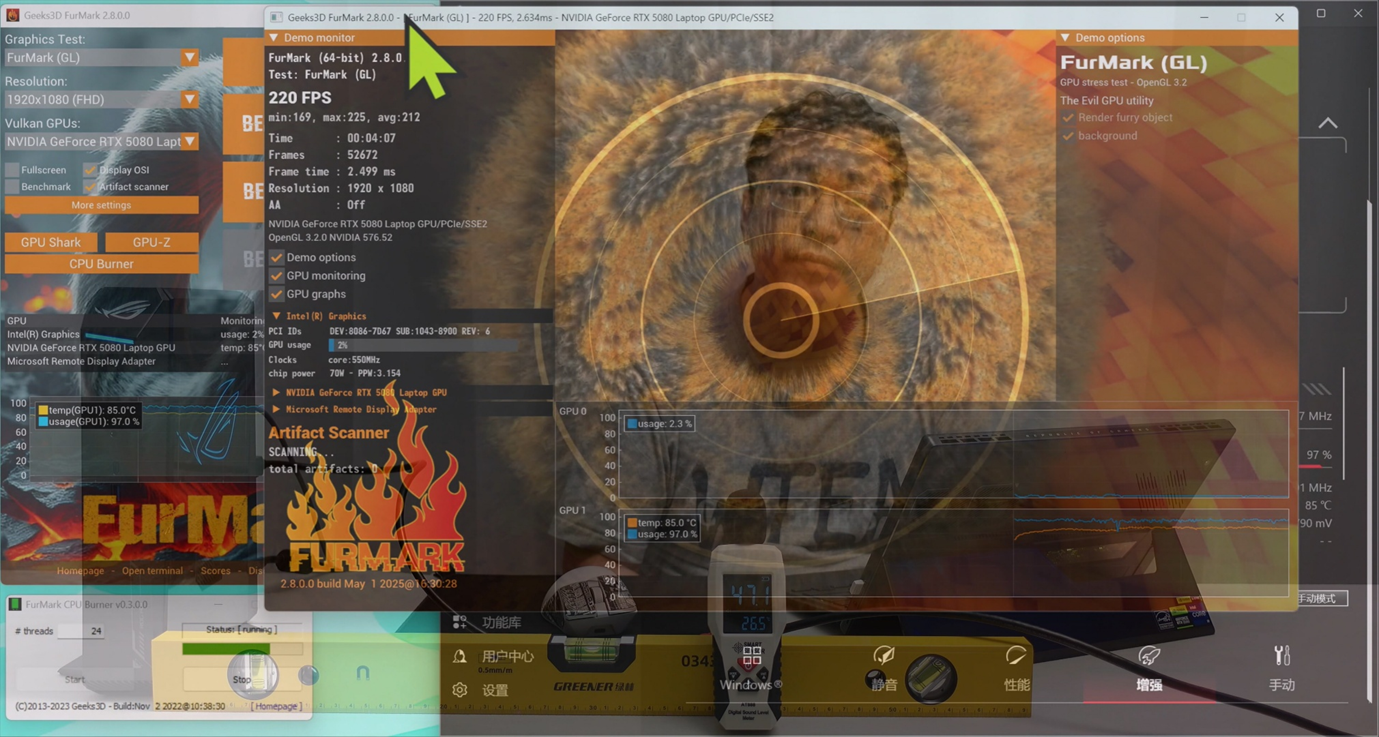Collapse the Demo monitor panel header
The image size is (1379, 737).
pyautogui.click(x=410, y=38)
